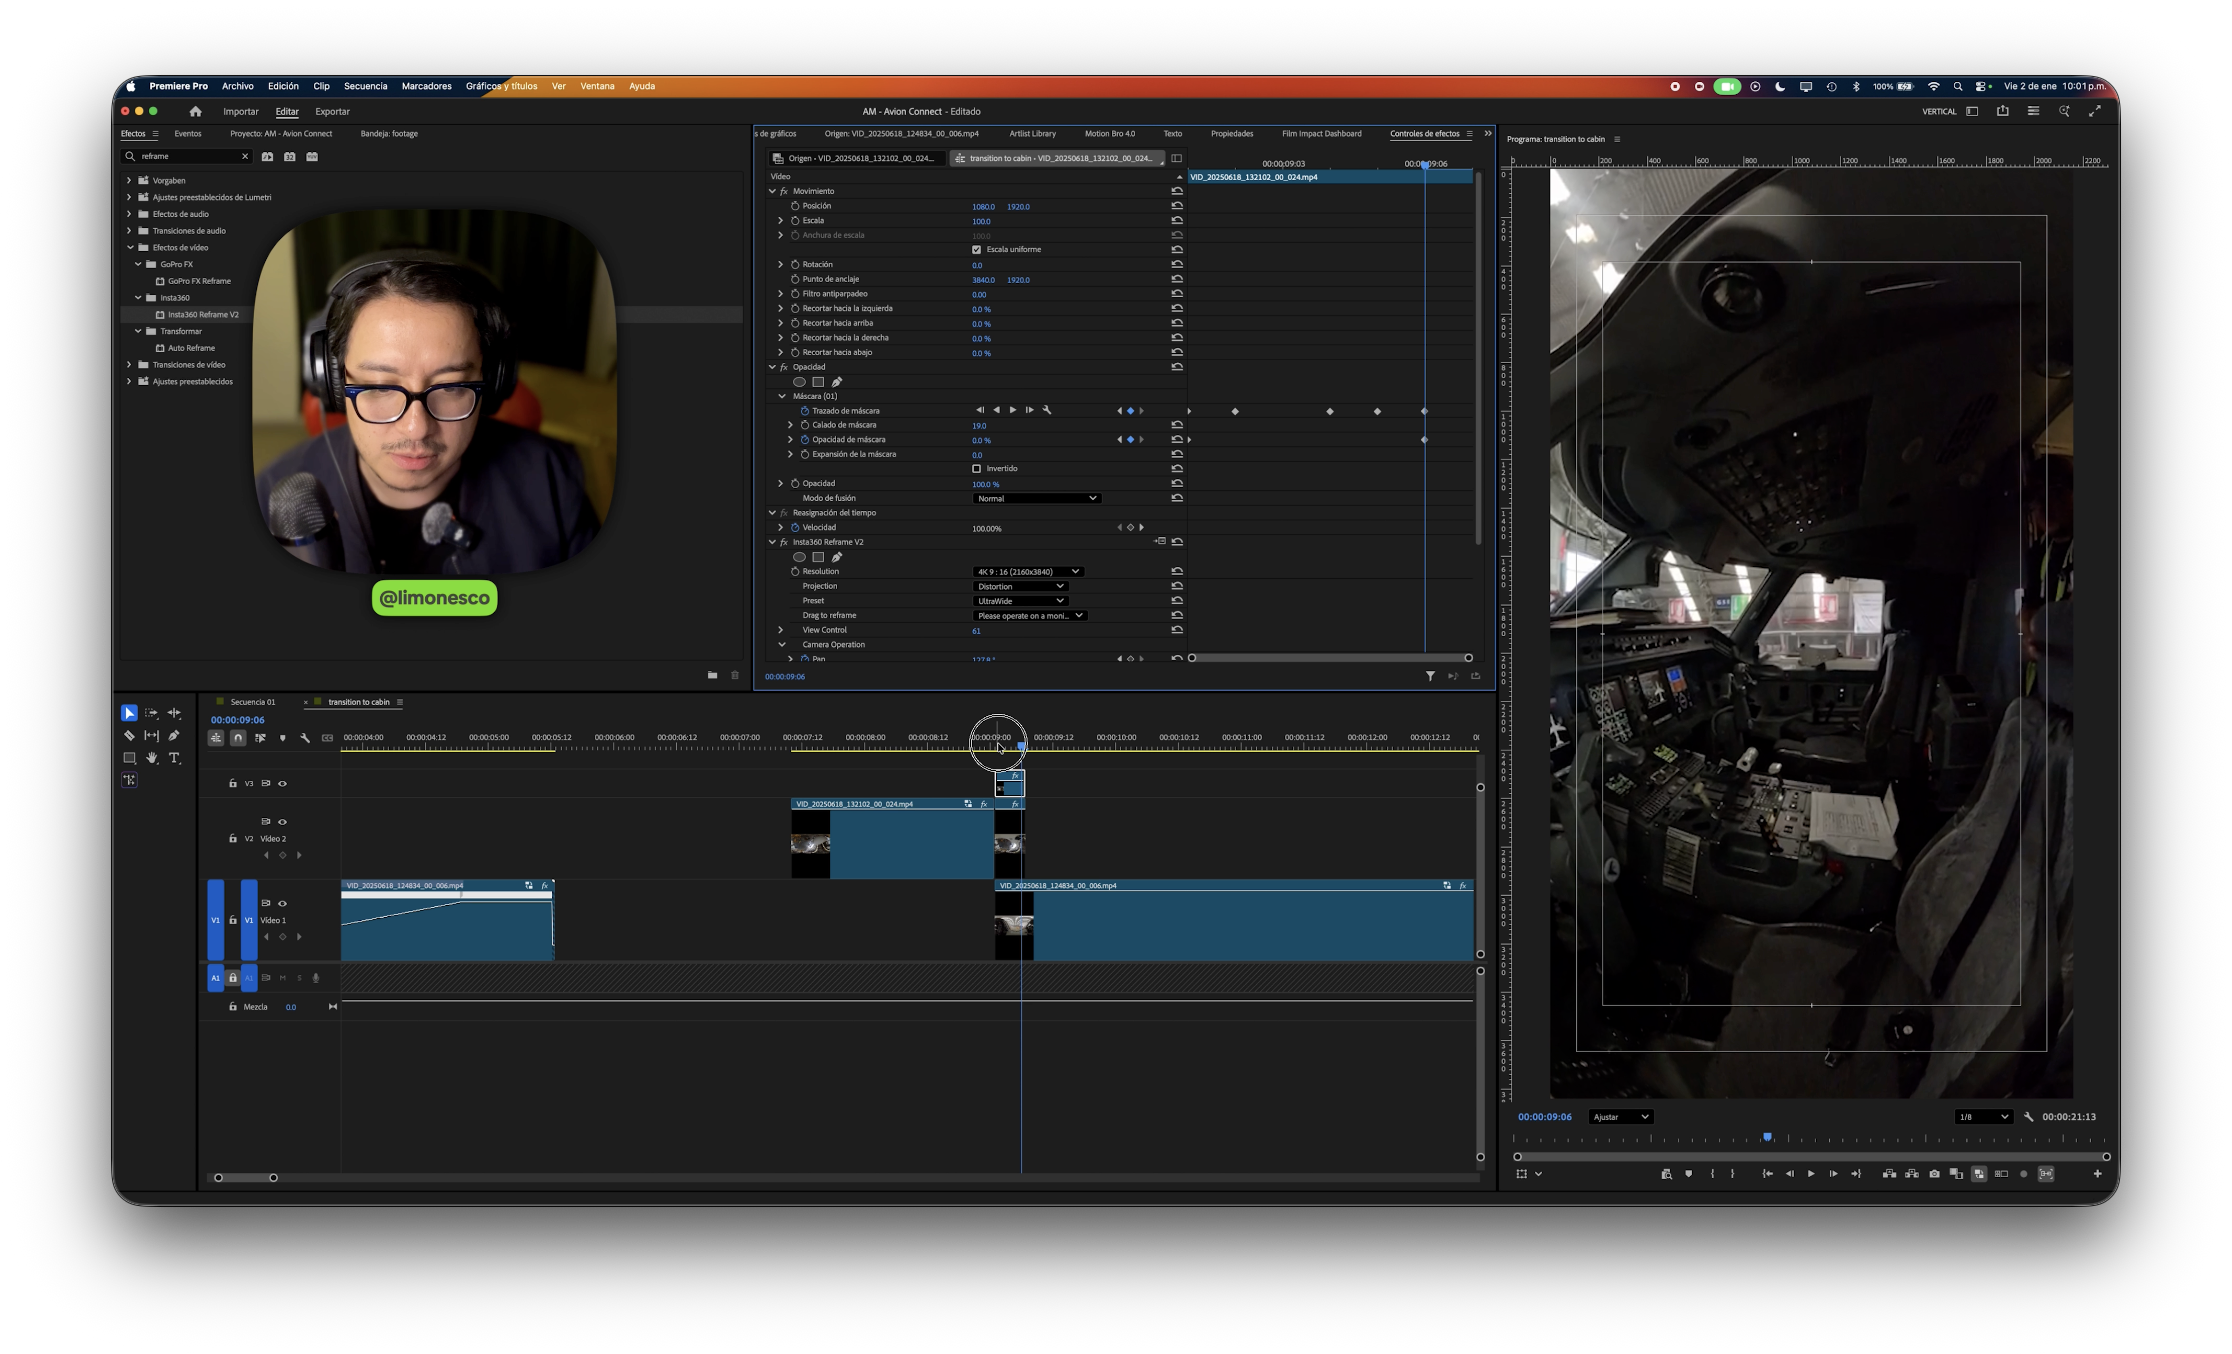Click the Exportar button
The height and width of the screenshot is (1354, 2232).
tap(332, 112)
